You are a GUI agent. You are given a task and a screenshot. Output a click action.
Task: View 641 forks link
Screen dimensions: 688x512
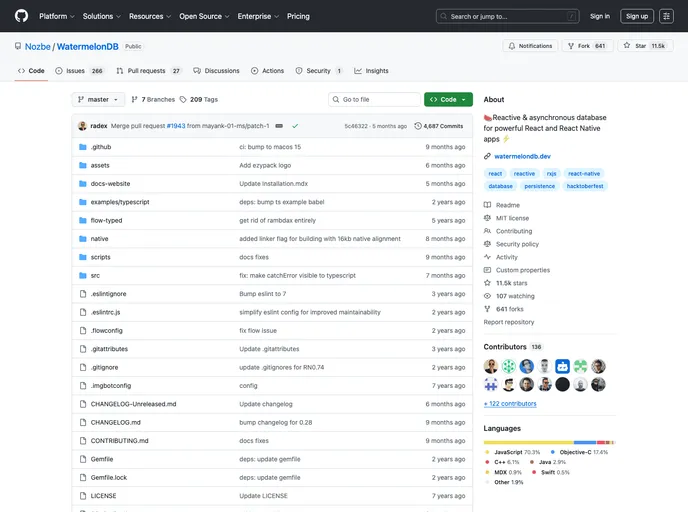[x=504, y=309]
